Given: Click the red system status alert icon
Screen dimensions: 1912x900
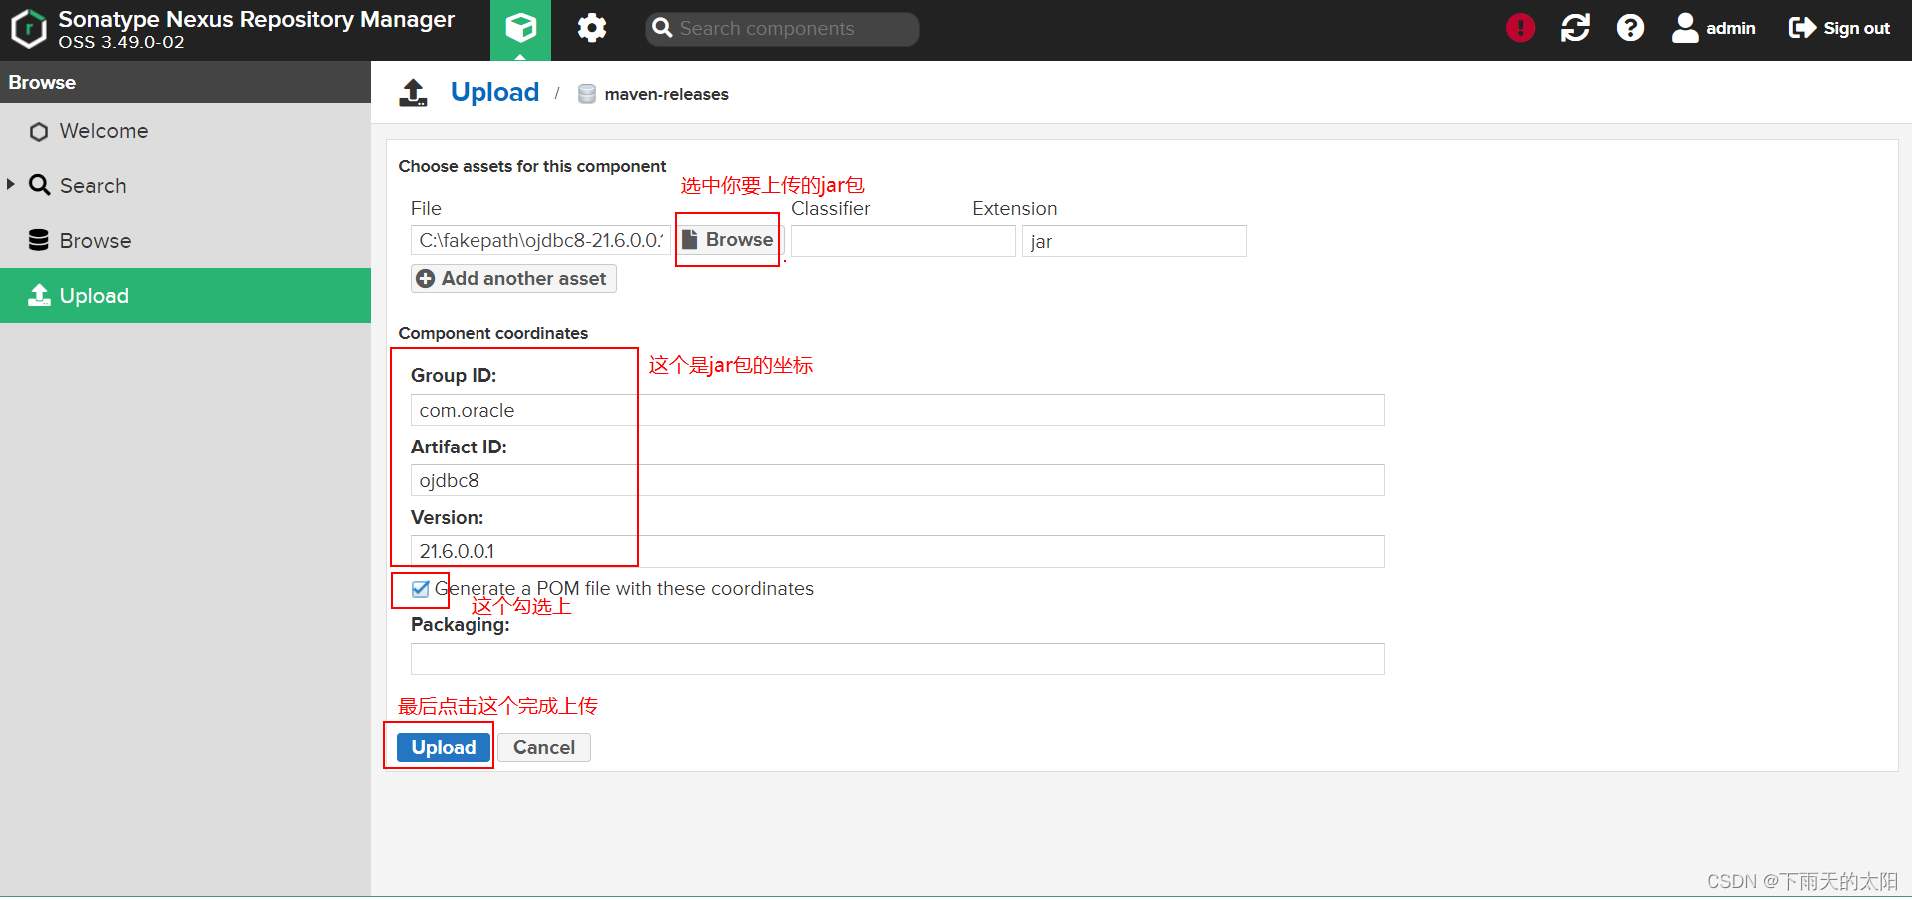Looking at the screenshot, I should (1520, 28).
